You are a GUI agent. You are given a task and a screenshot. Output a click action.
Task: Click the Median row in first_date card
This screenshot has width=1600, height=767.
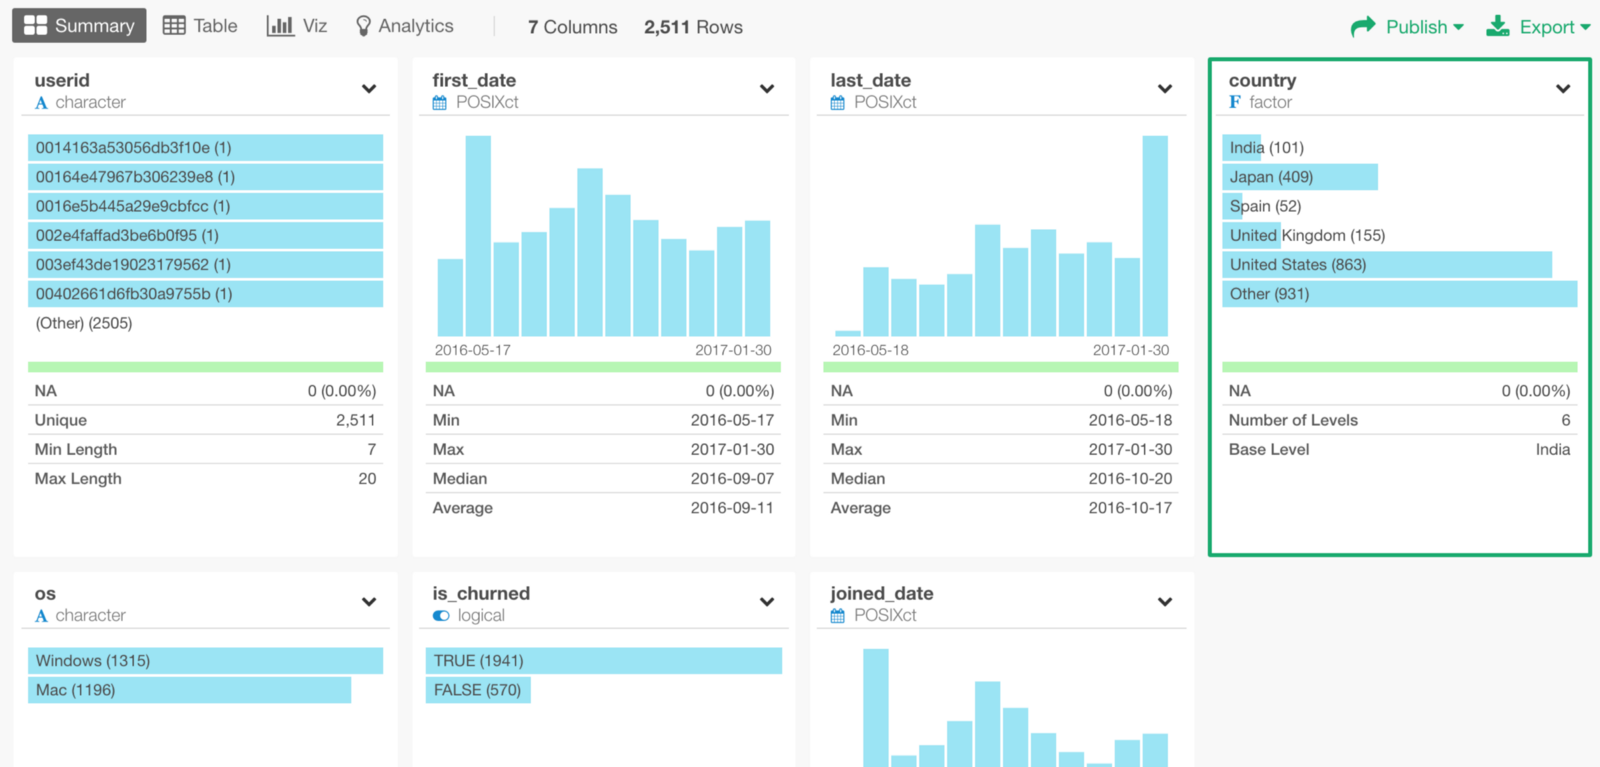(x=604, y=478)
